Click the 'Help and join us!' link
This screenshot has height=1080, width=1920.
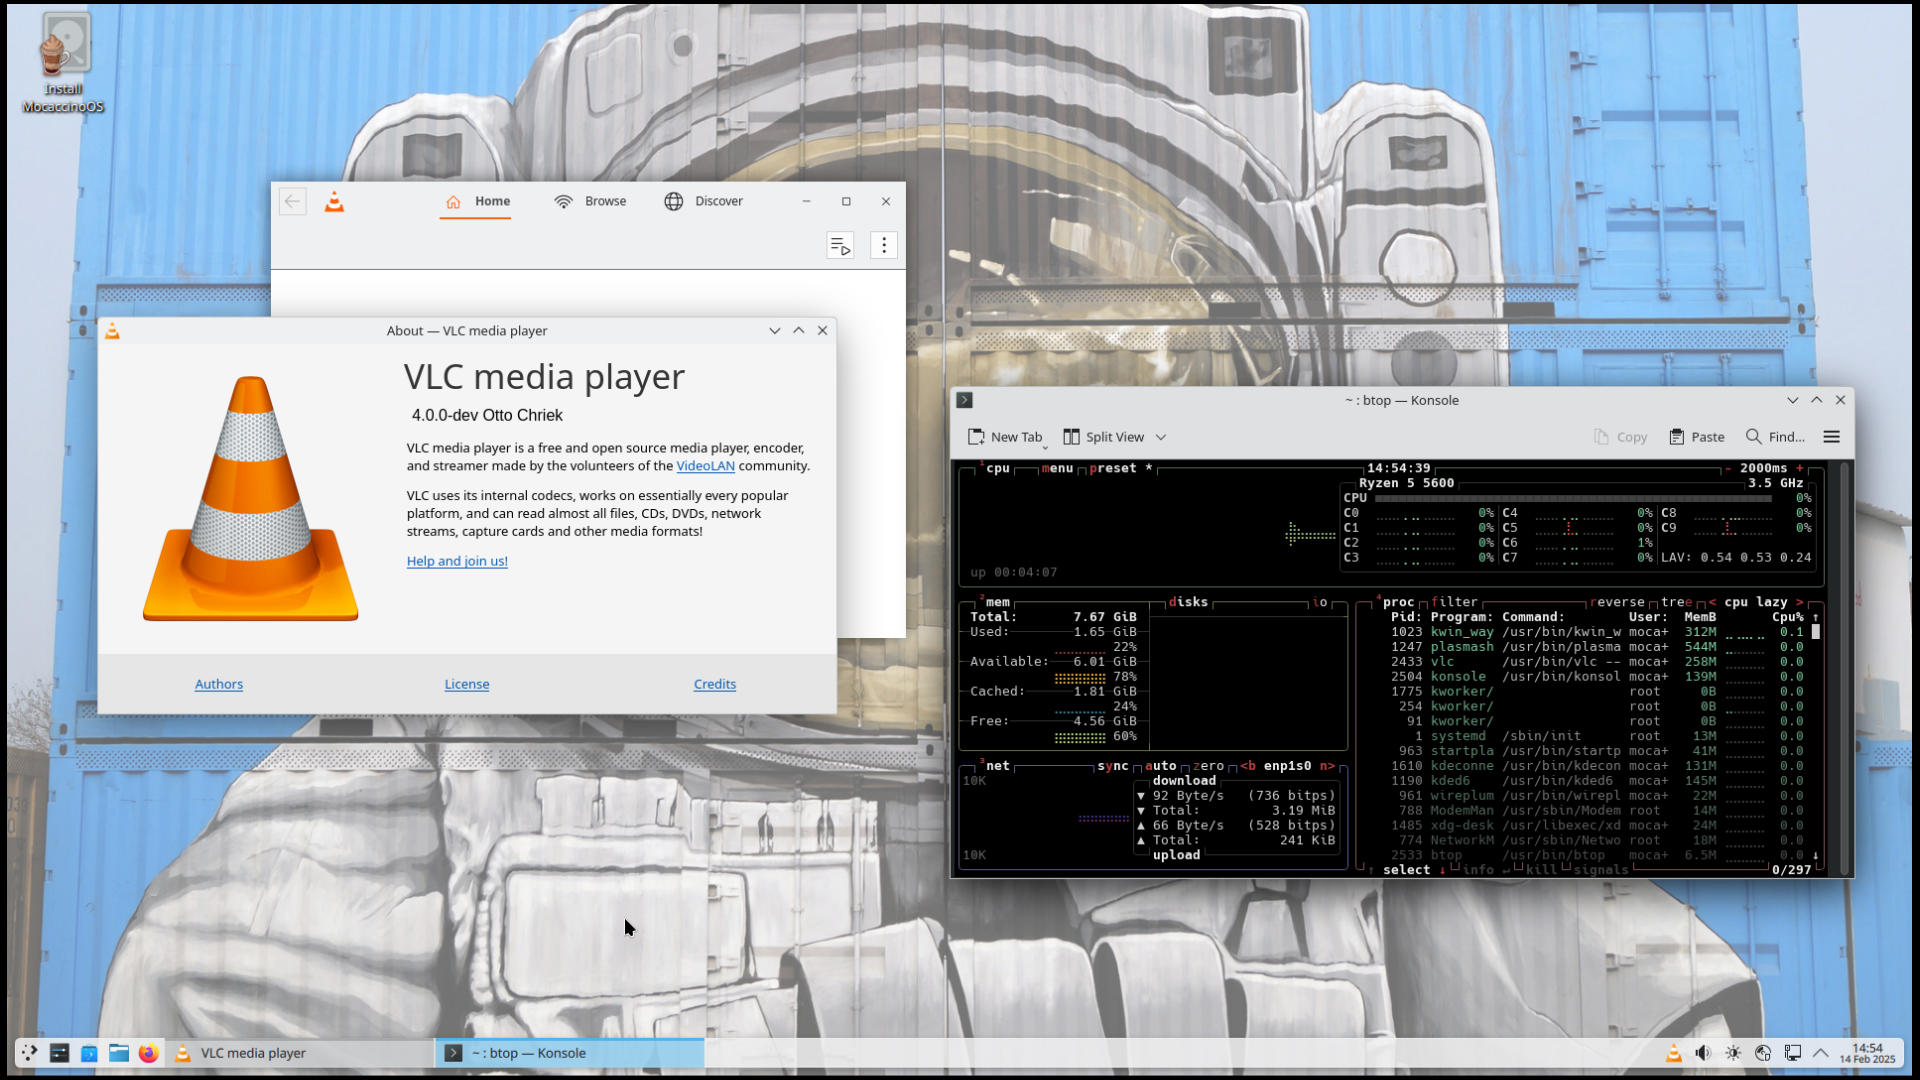[x=457, y=561]
